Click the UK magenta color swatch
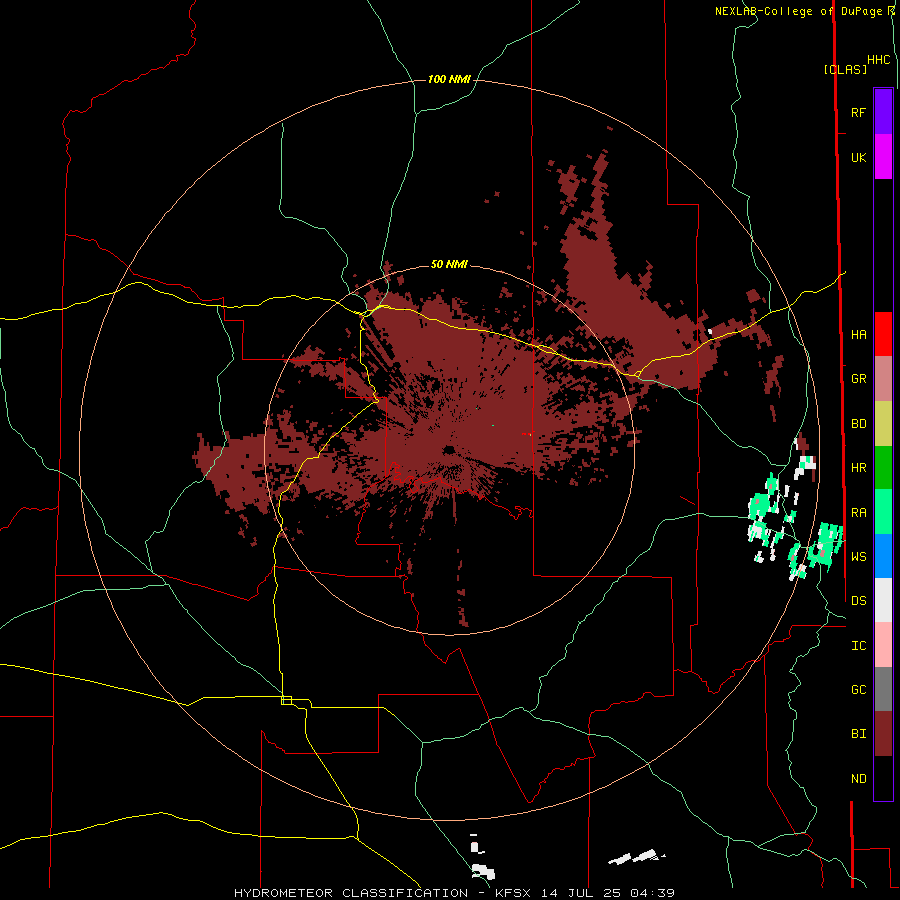The image size is (900, 900). (x=883, y=157)
